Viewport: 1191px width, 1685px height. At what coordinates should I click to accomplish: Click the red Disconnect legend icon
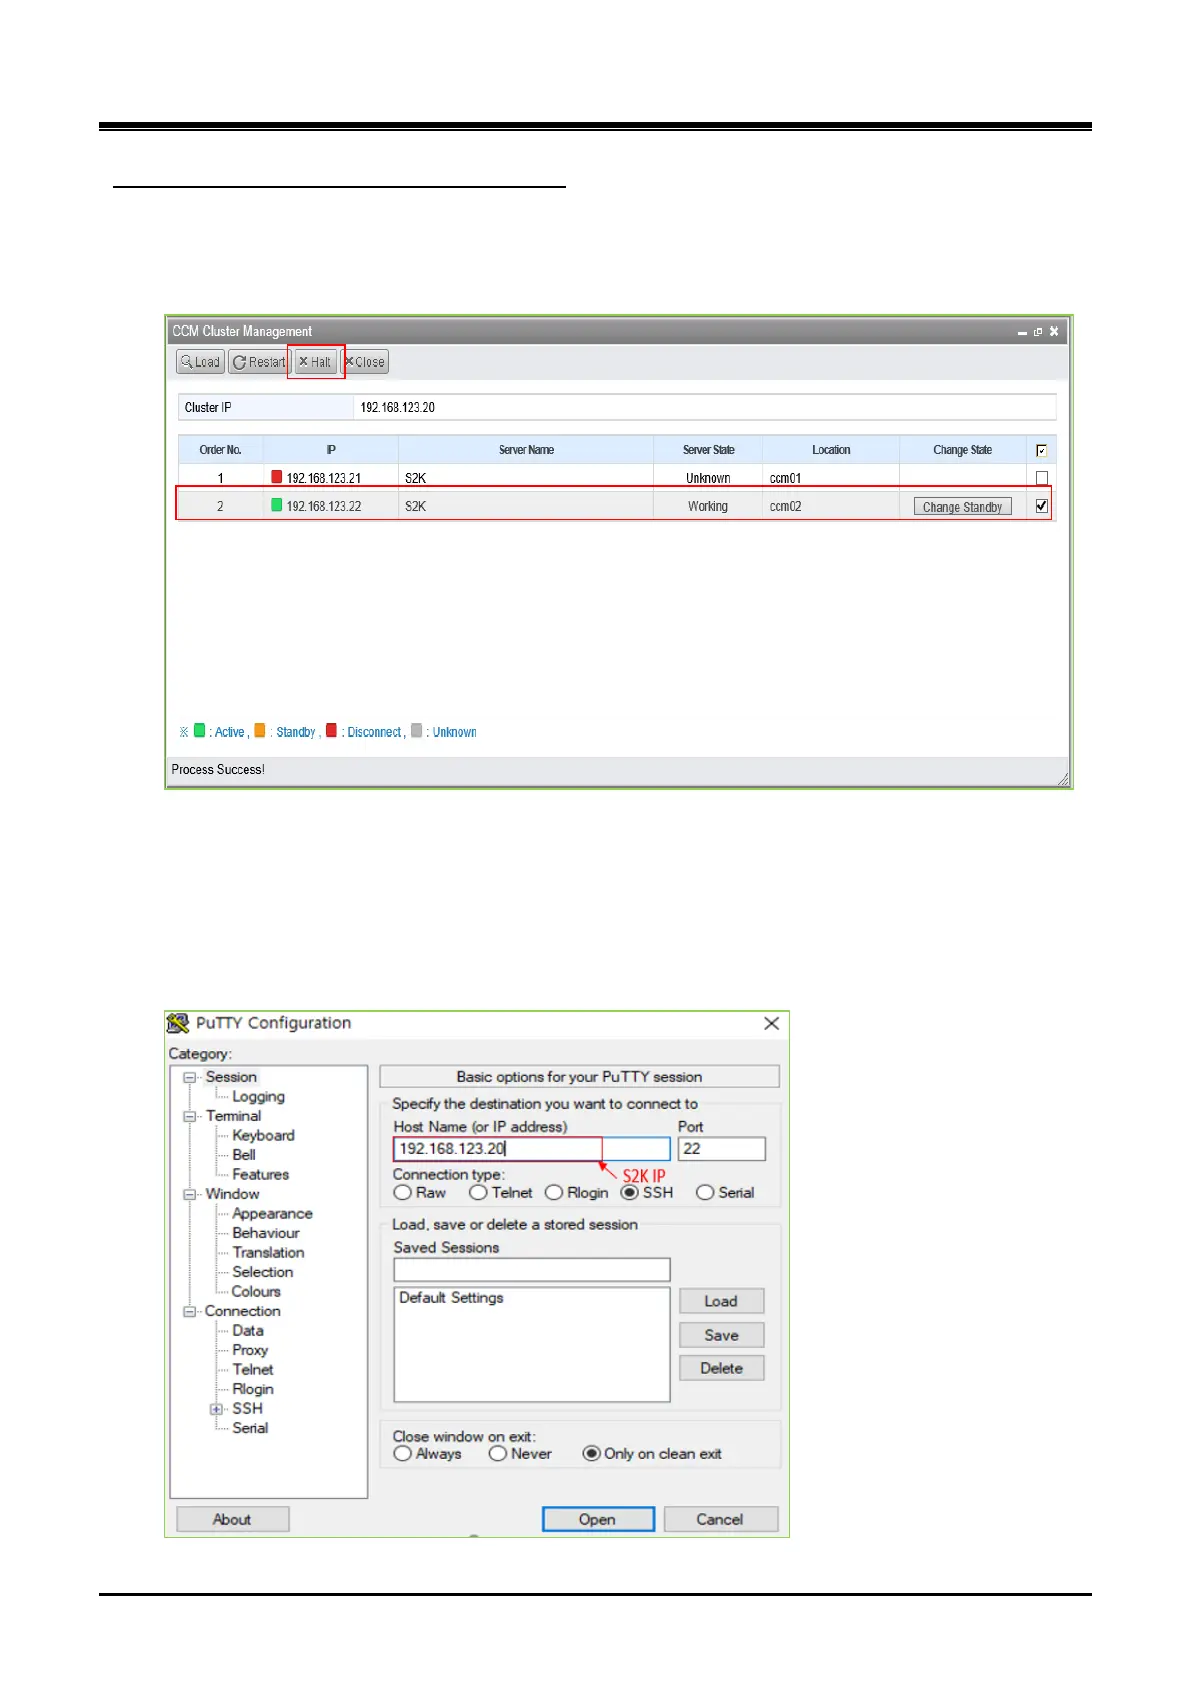coord(331,730)
